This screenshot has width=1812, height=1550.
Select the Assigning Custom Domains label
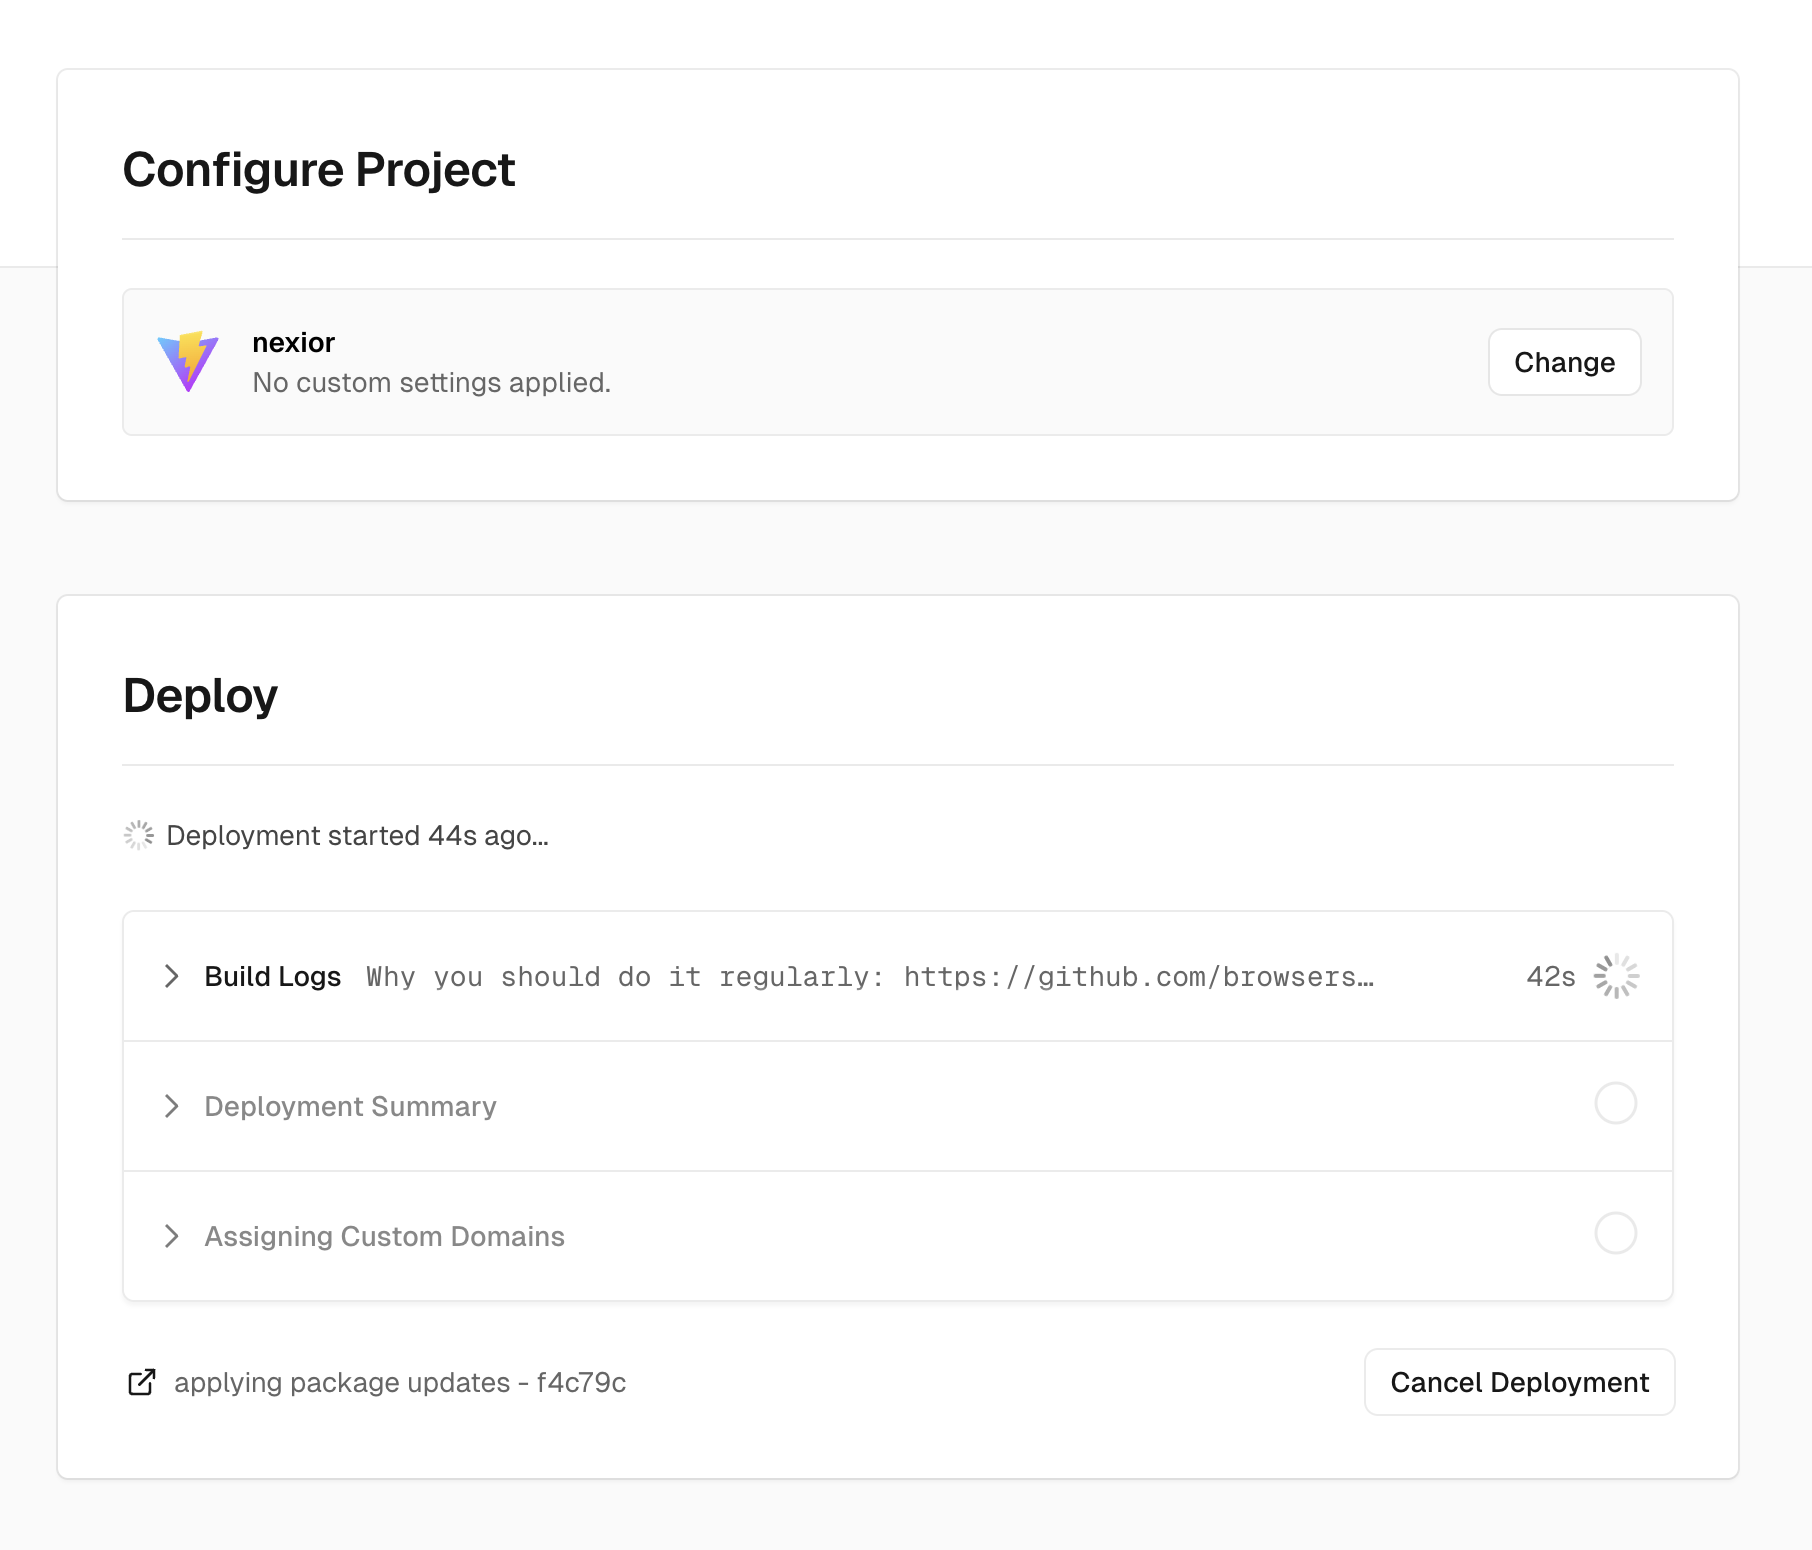385,1236
